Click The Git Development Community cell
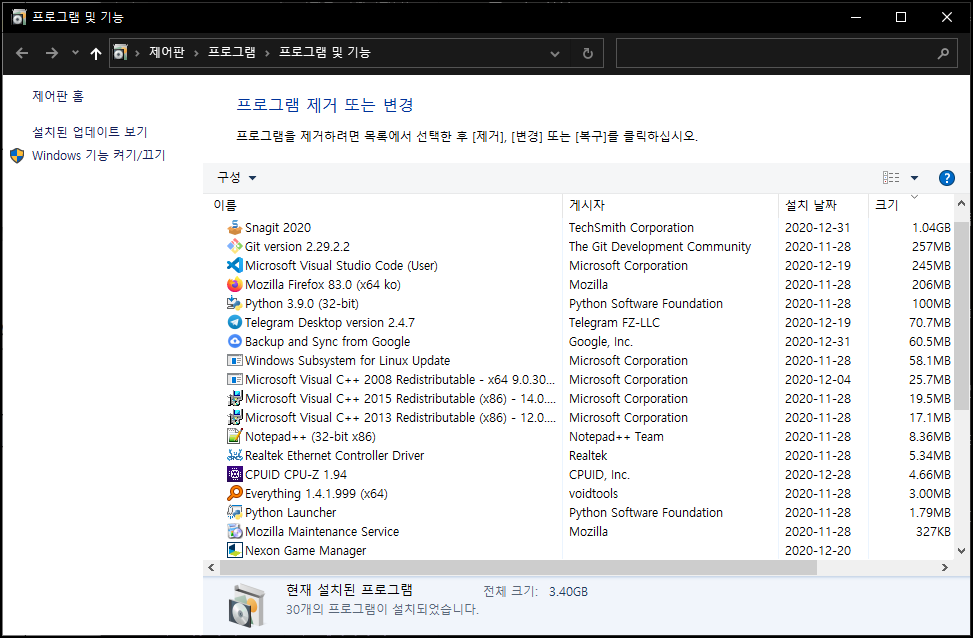The height and width of the screenshot is (638, 973). tap(660, 246)
